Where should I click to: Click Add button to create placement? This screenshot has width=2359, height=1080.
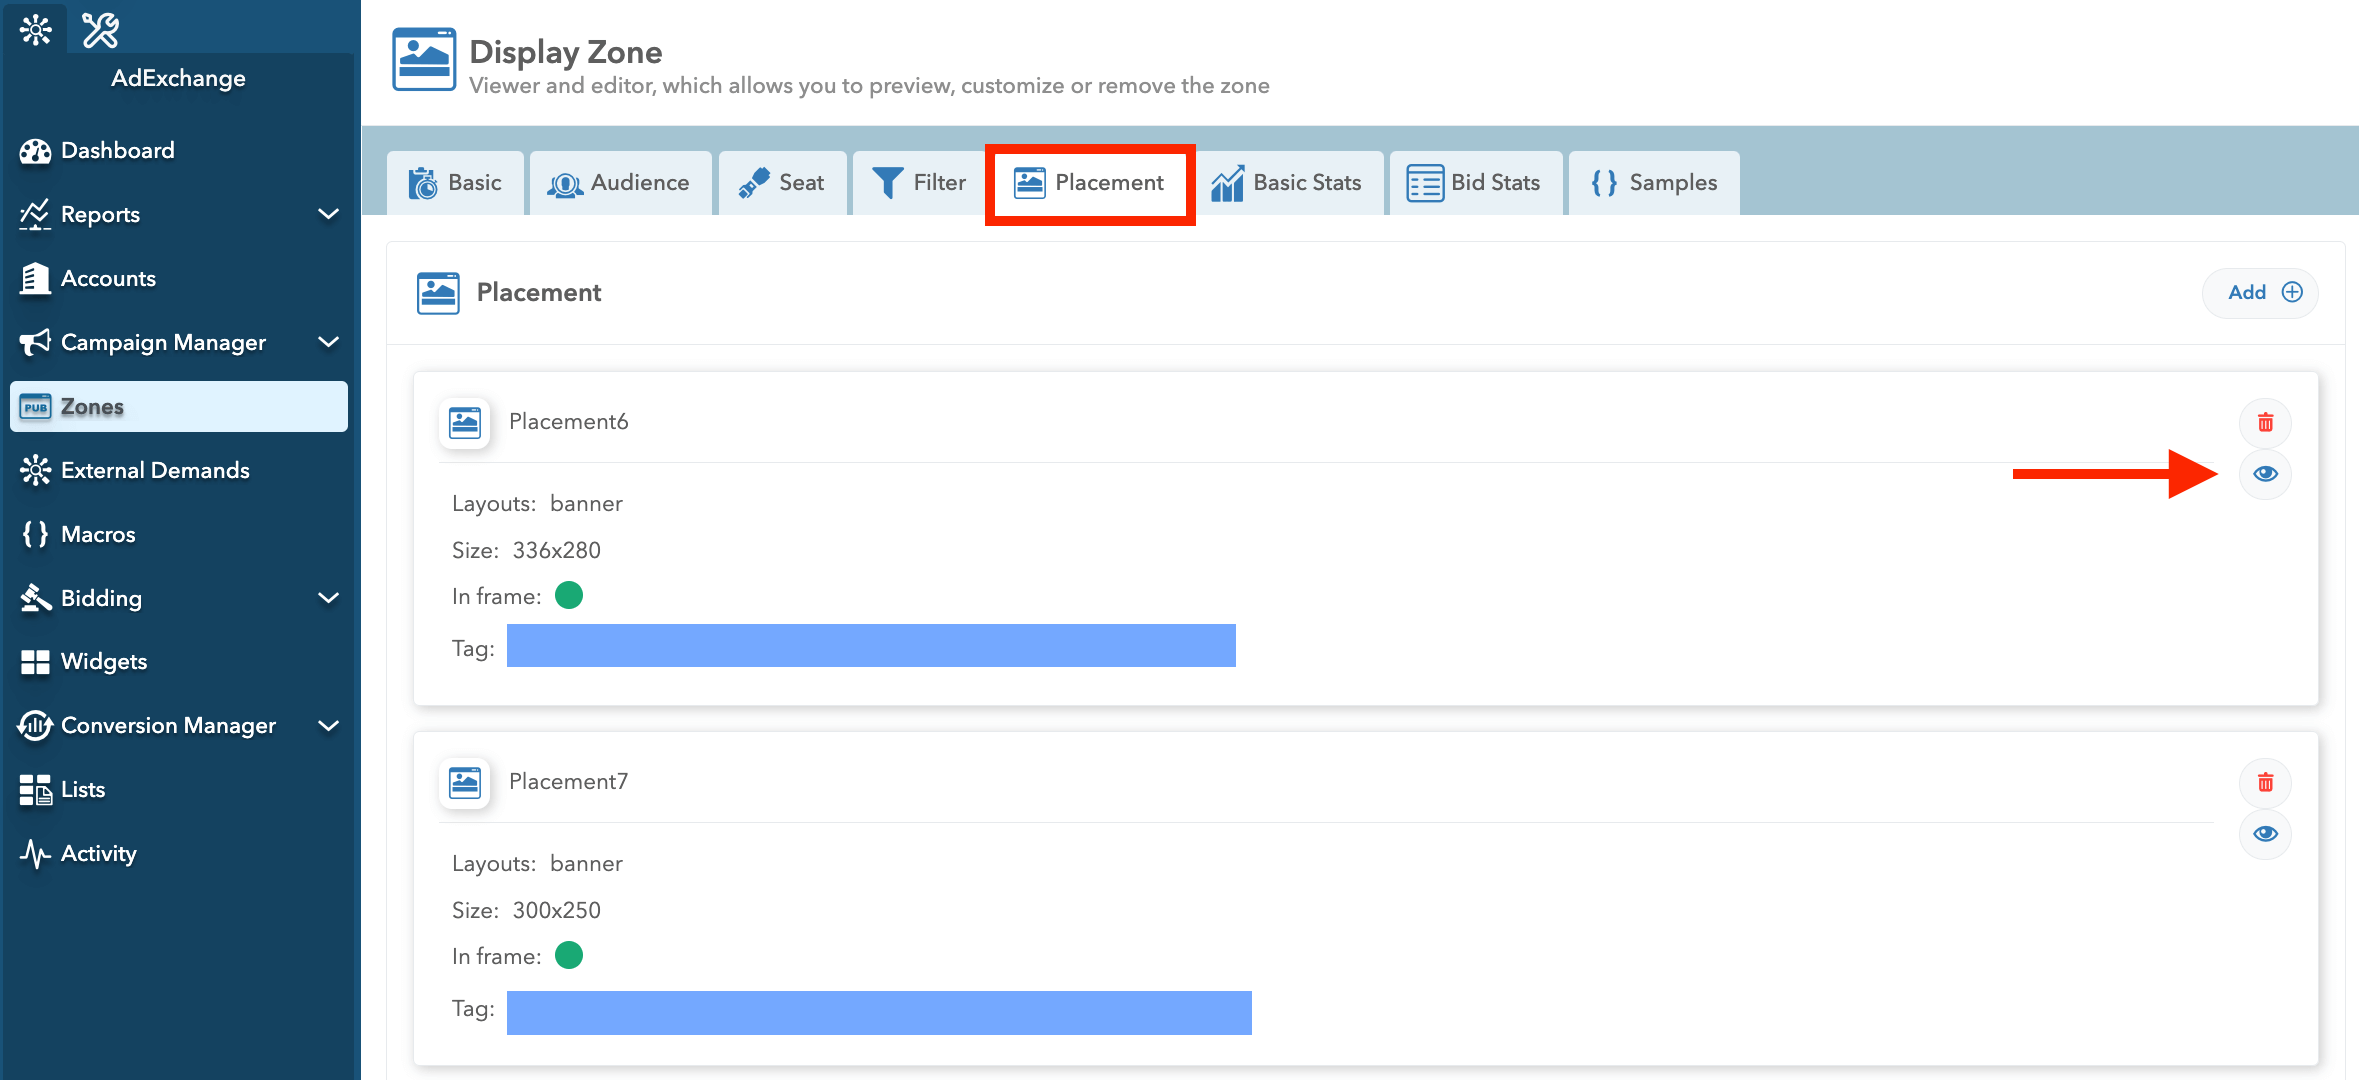pyautogui.click(x=2263, y=292)
